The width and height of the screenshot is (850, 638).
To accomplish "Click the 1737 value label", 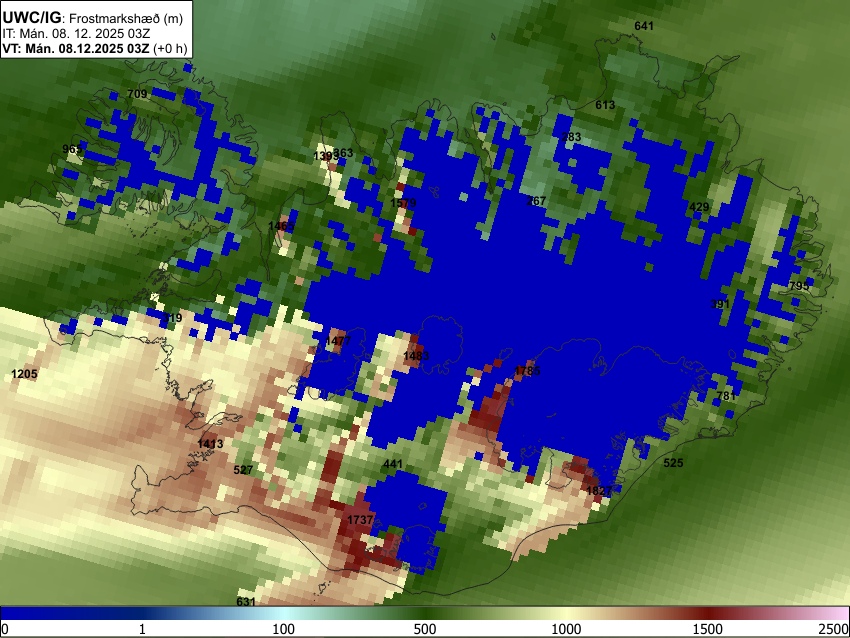I will click(360, 520).
